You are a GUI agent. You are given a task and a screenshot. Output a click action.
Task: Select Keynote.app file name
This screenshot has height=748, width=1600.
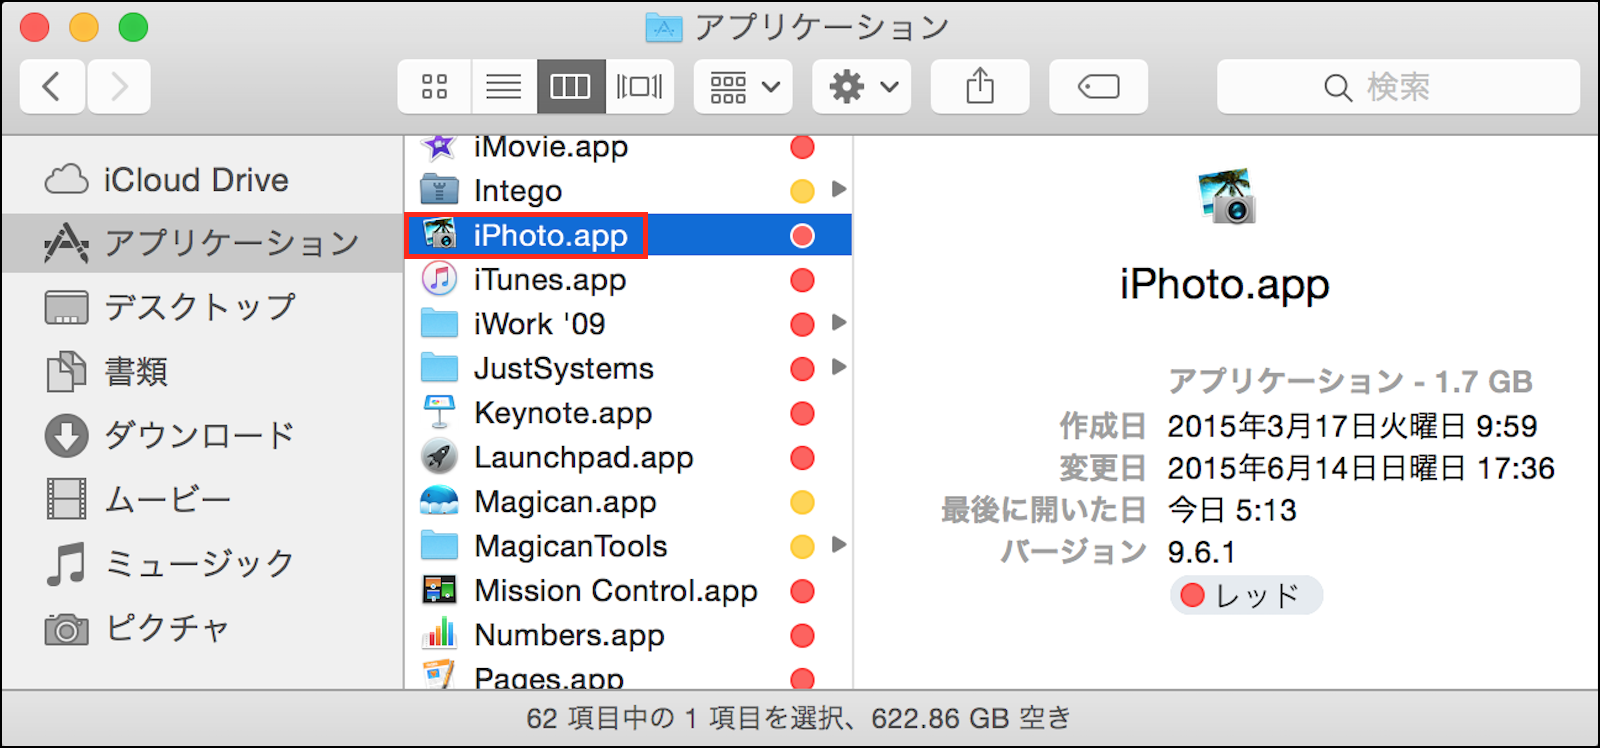pos(563,413)
